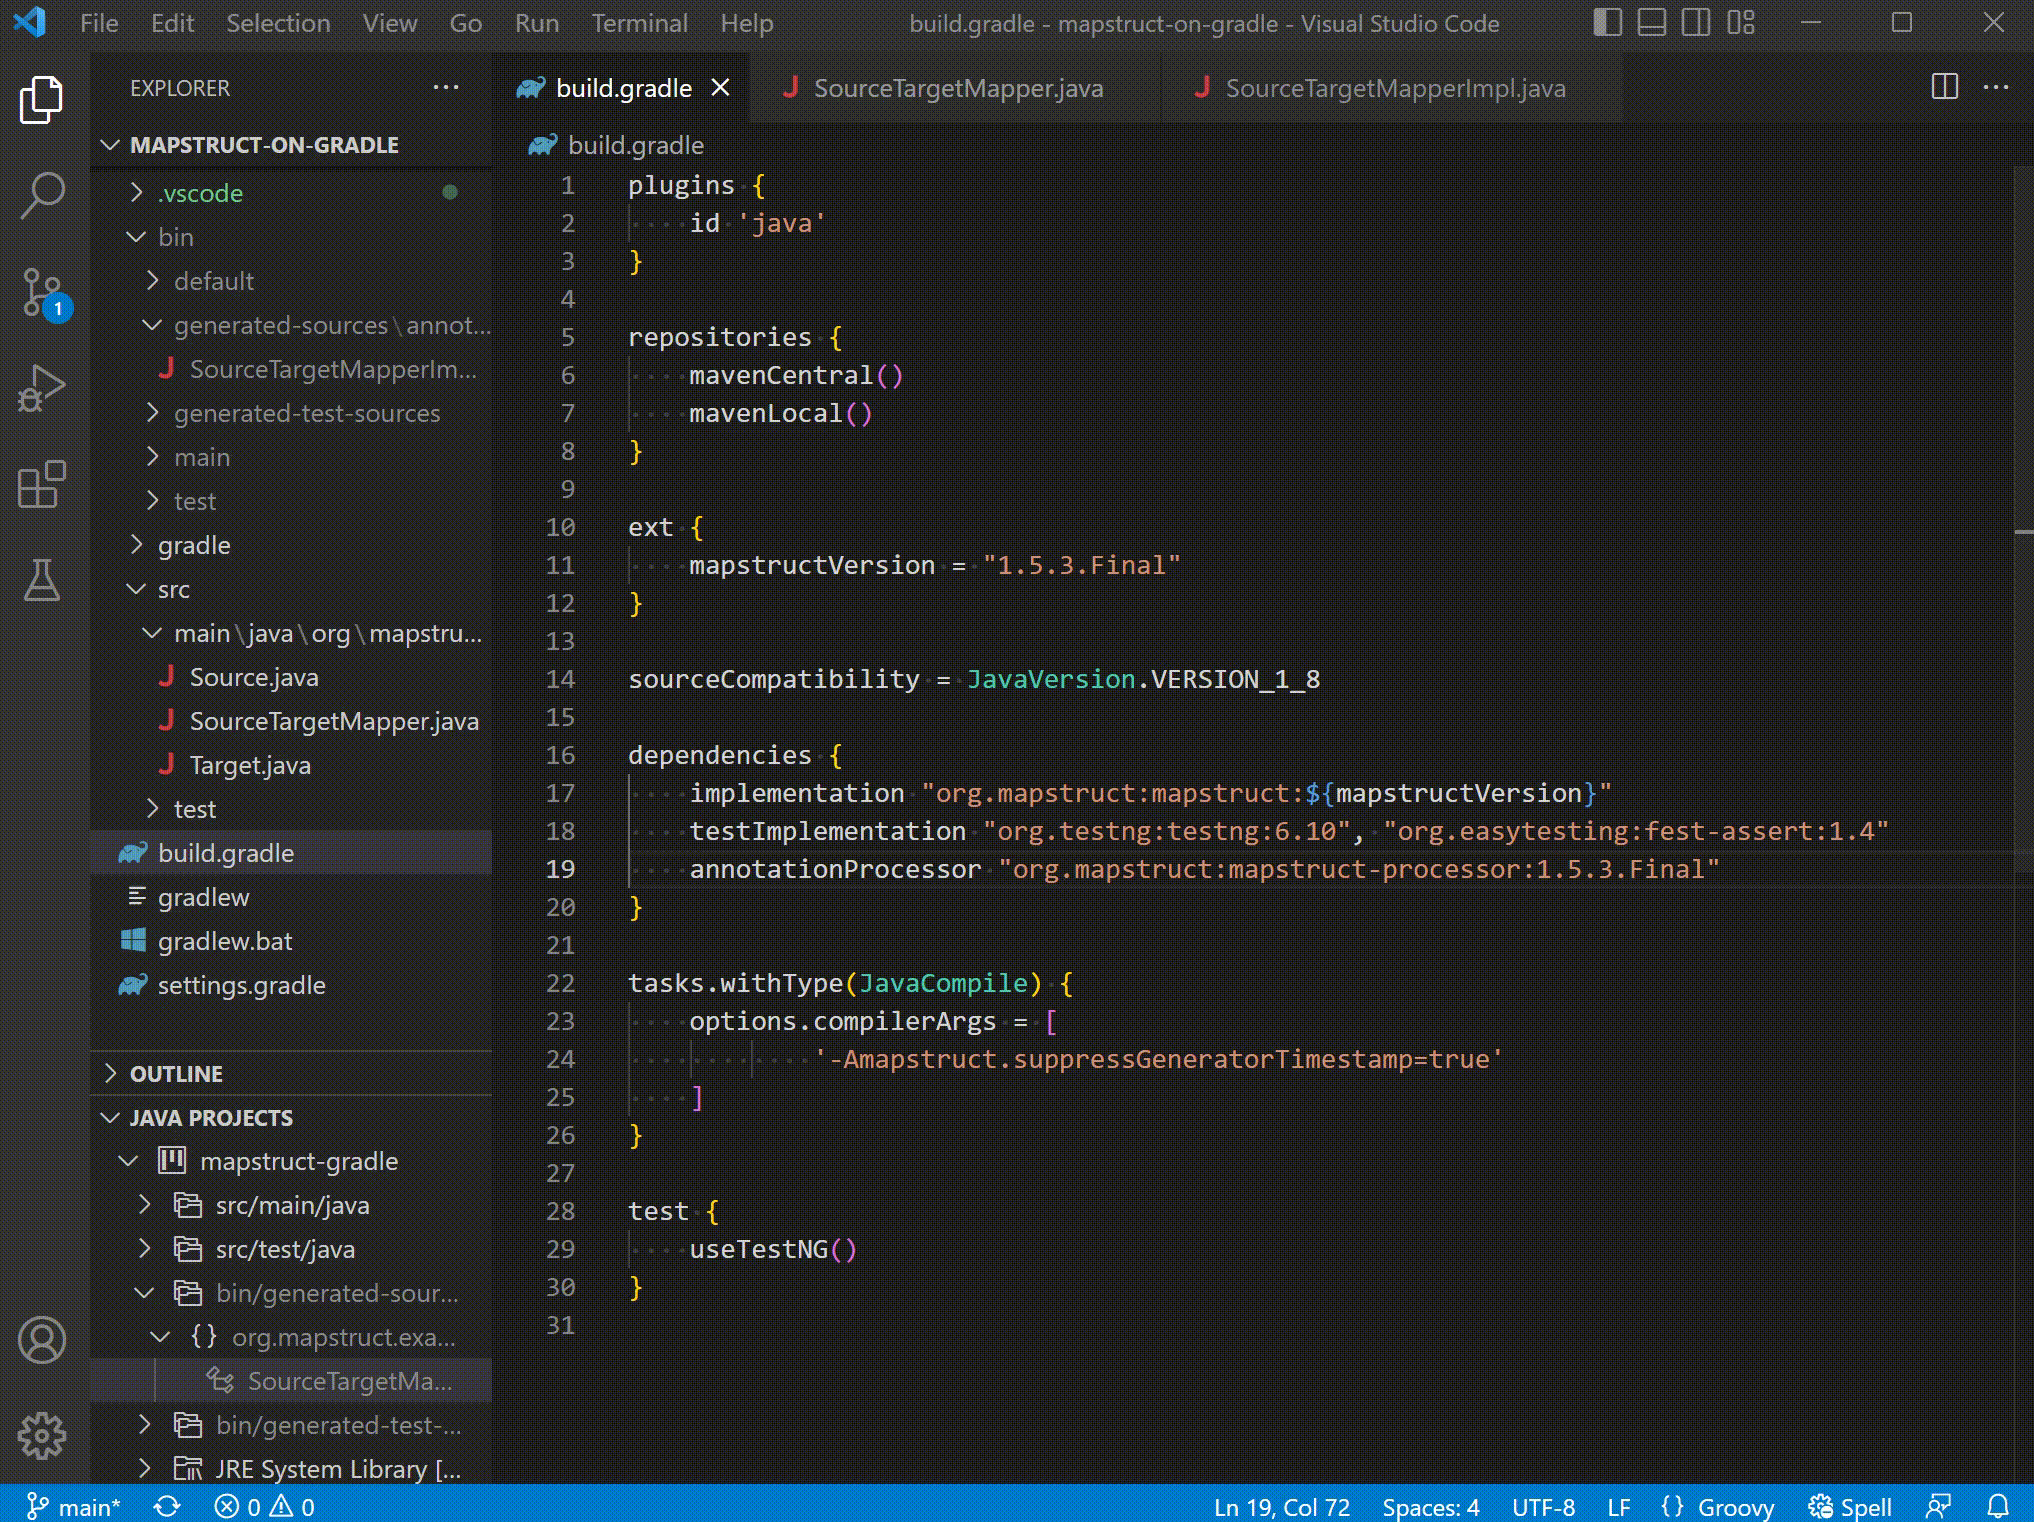Open the Terminal menu
This screenshot has width=2034, height=1522.
pos(639,23)
